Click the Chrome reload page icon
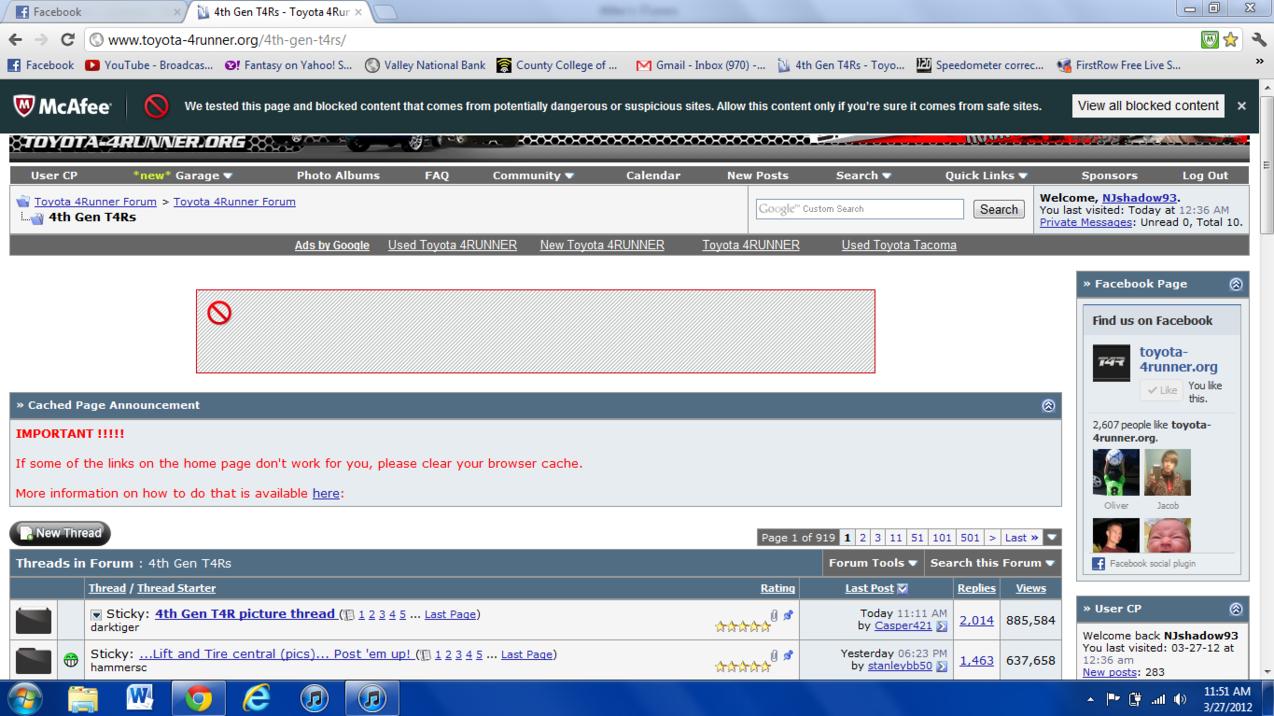 click(67, 40)
